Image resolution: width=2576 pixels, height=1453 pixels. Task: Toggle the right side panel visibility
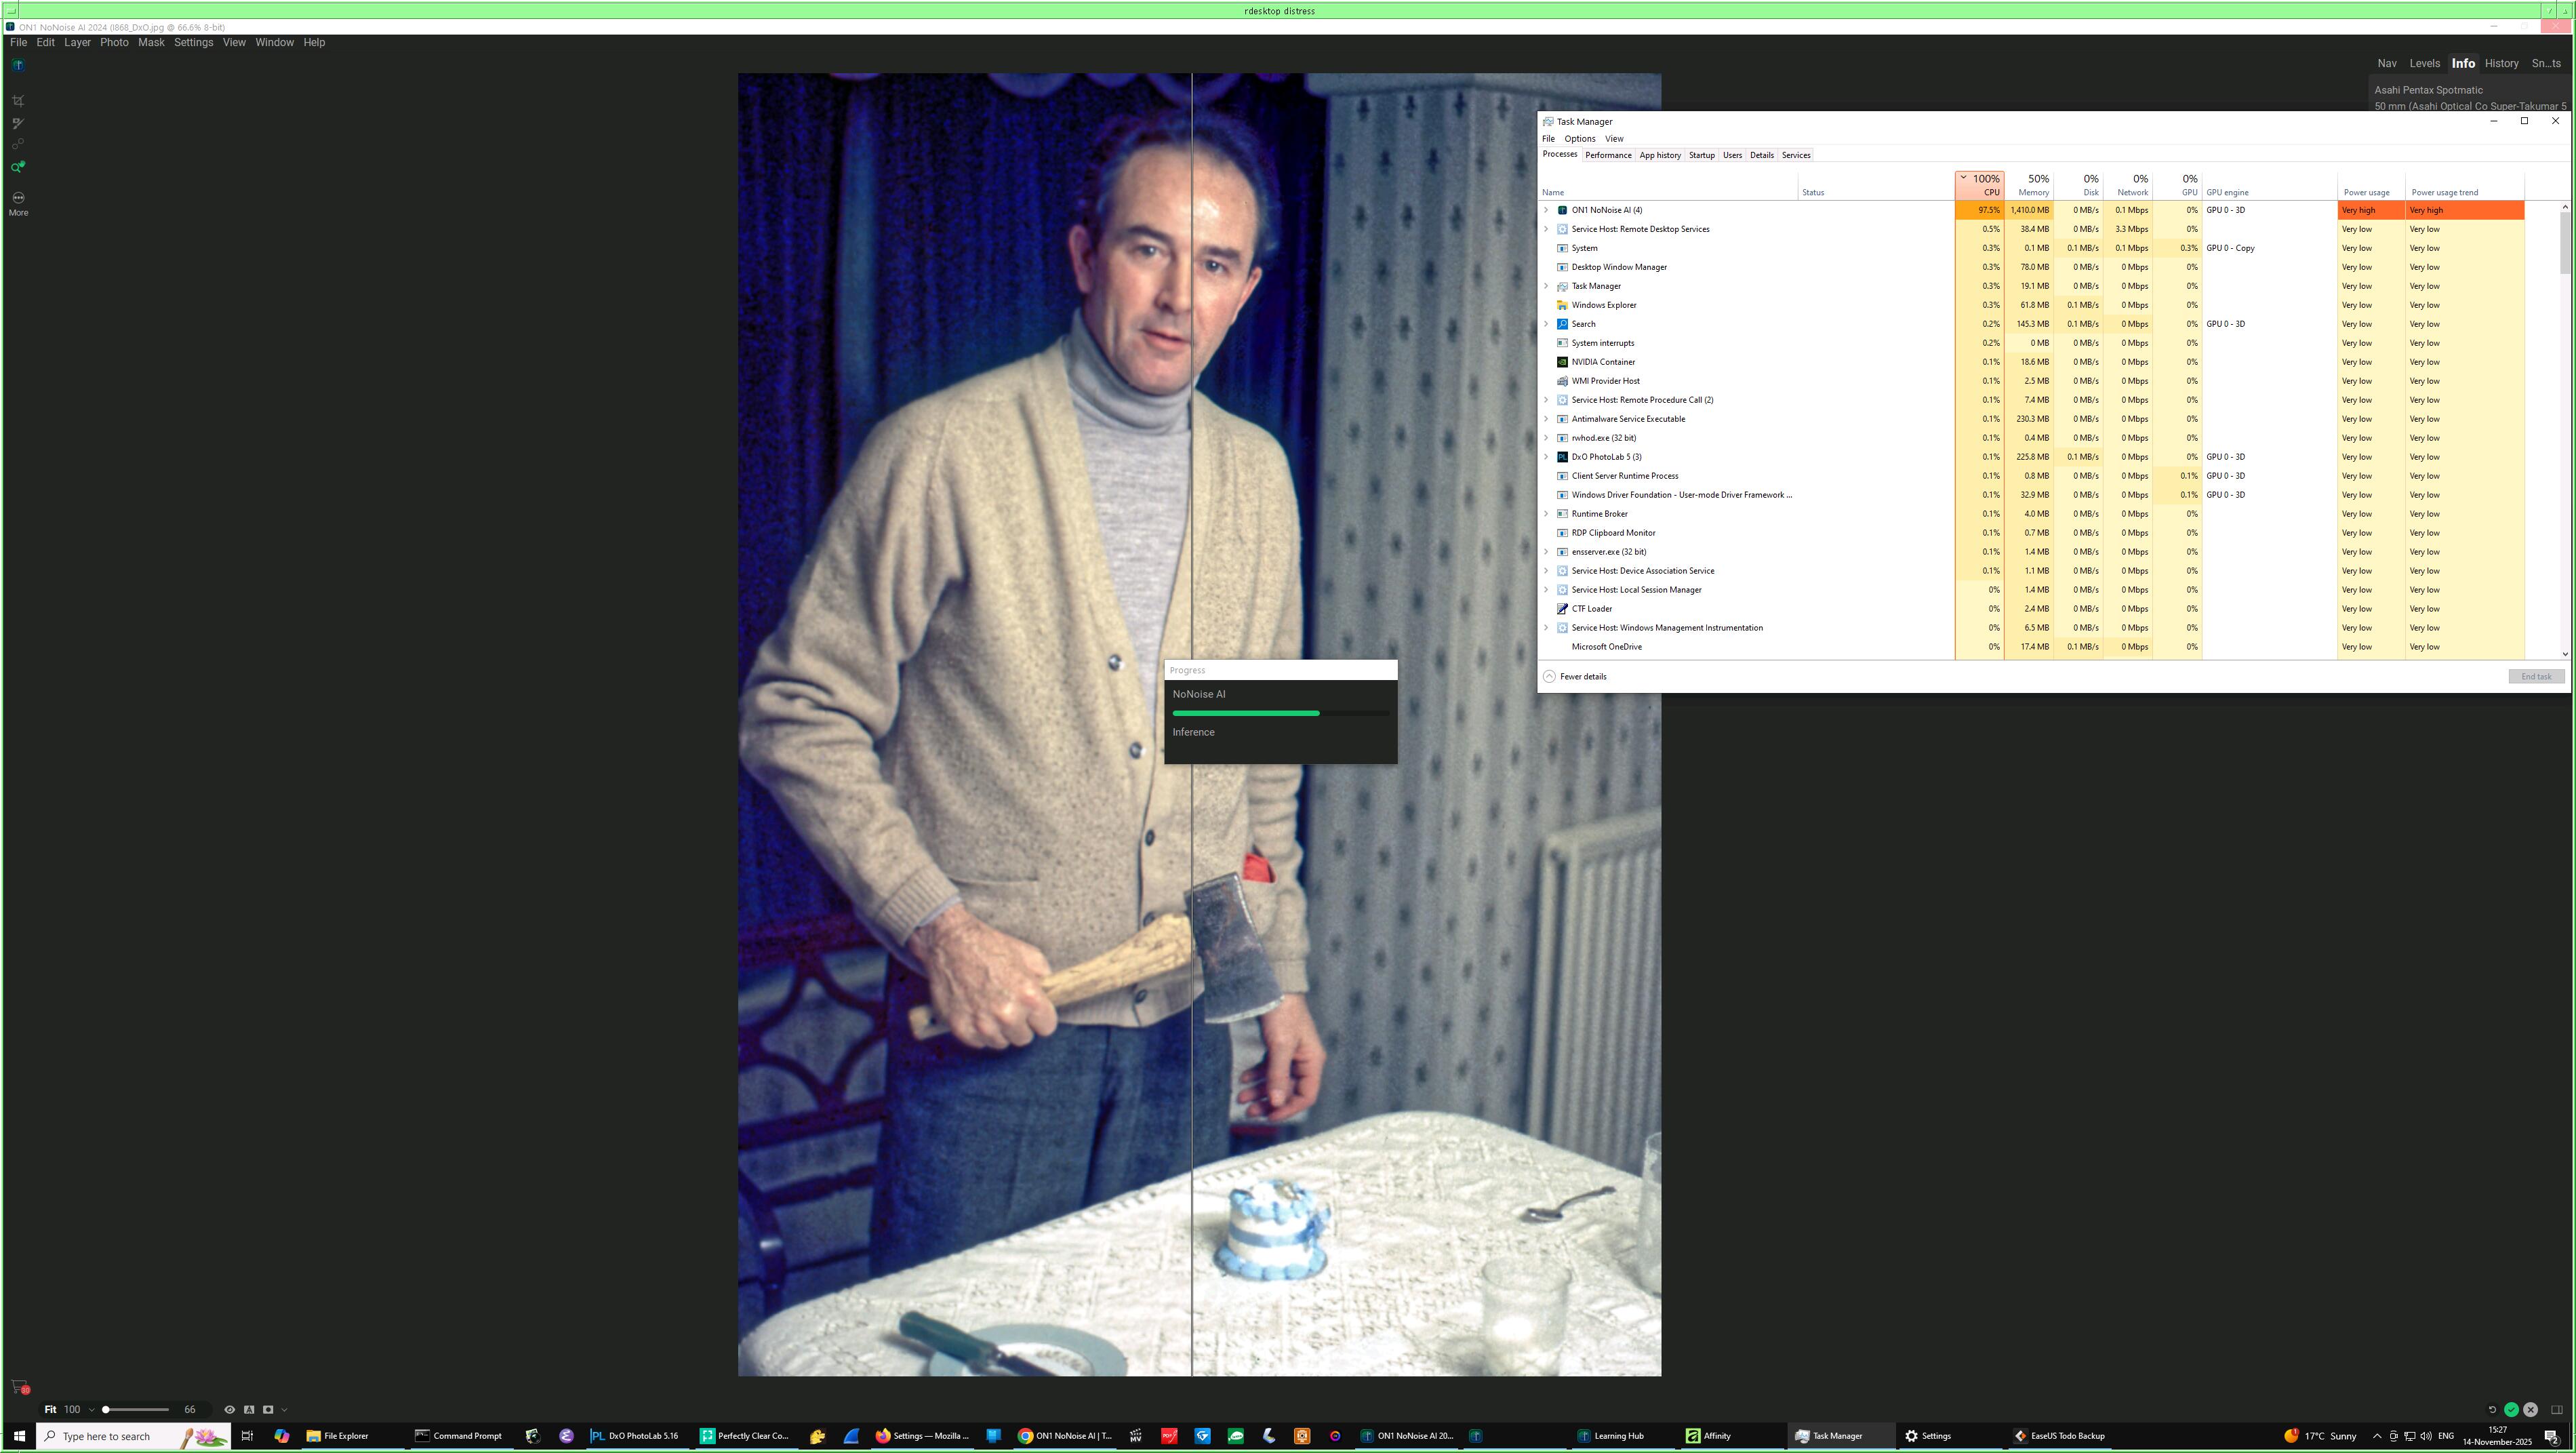coord(2557,1410)
